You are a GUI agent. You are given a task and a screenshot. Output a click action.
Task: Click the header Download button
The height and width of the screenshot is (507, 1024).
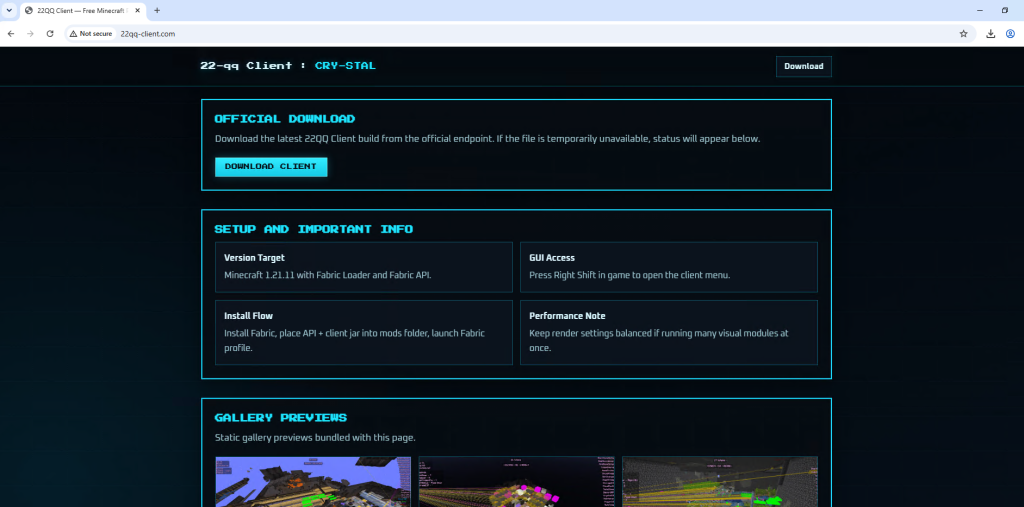click(803, 66)
